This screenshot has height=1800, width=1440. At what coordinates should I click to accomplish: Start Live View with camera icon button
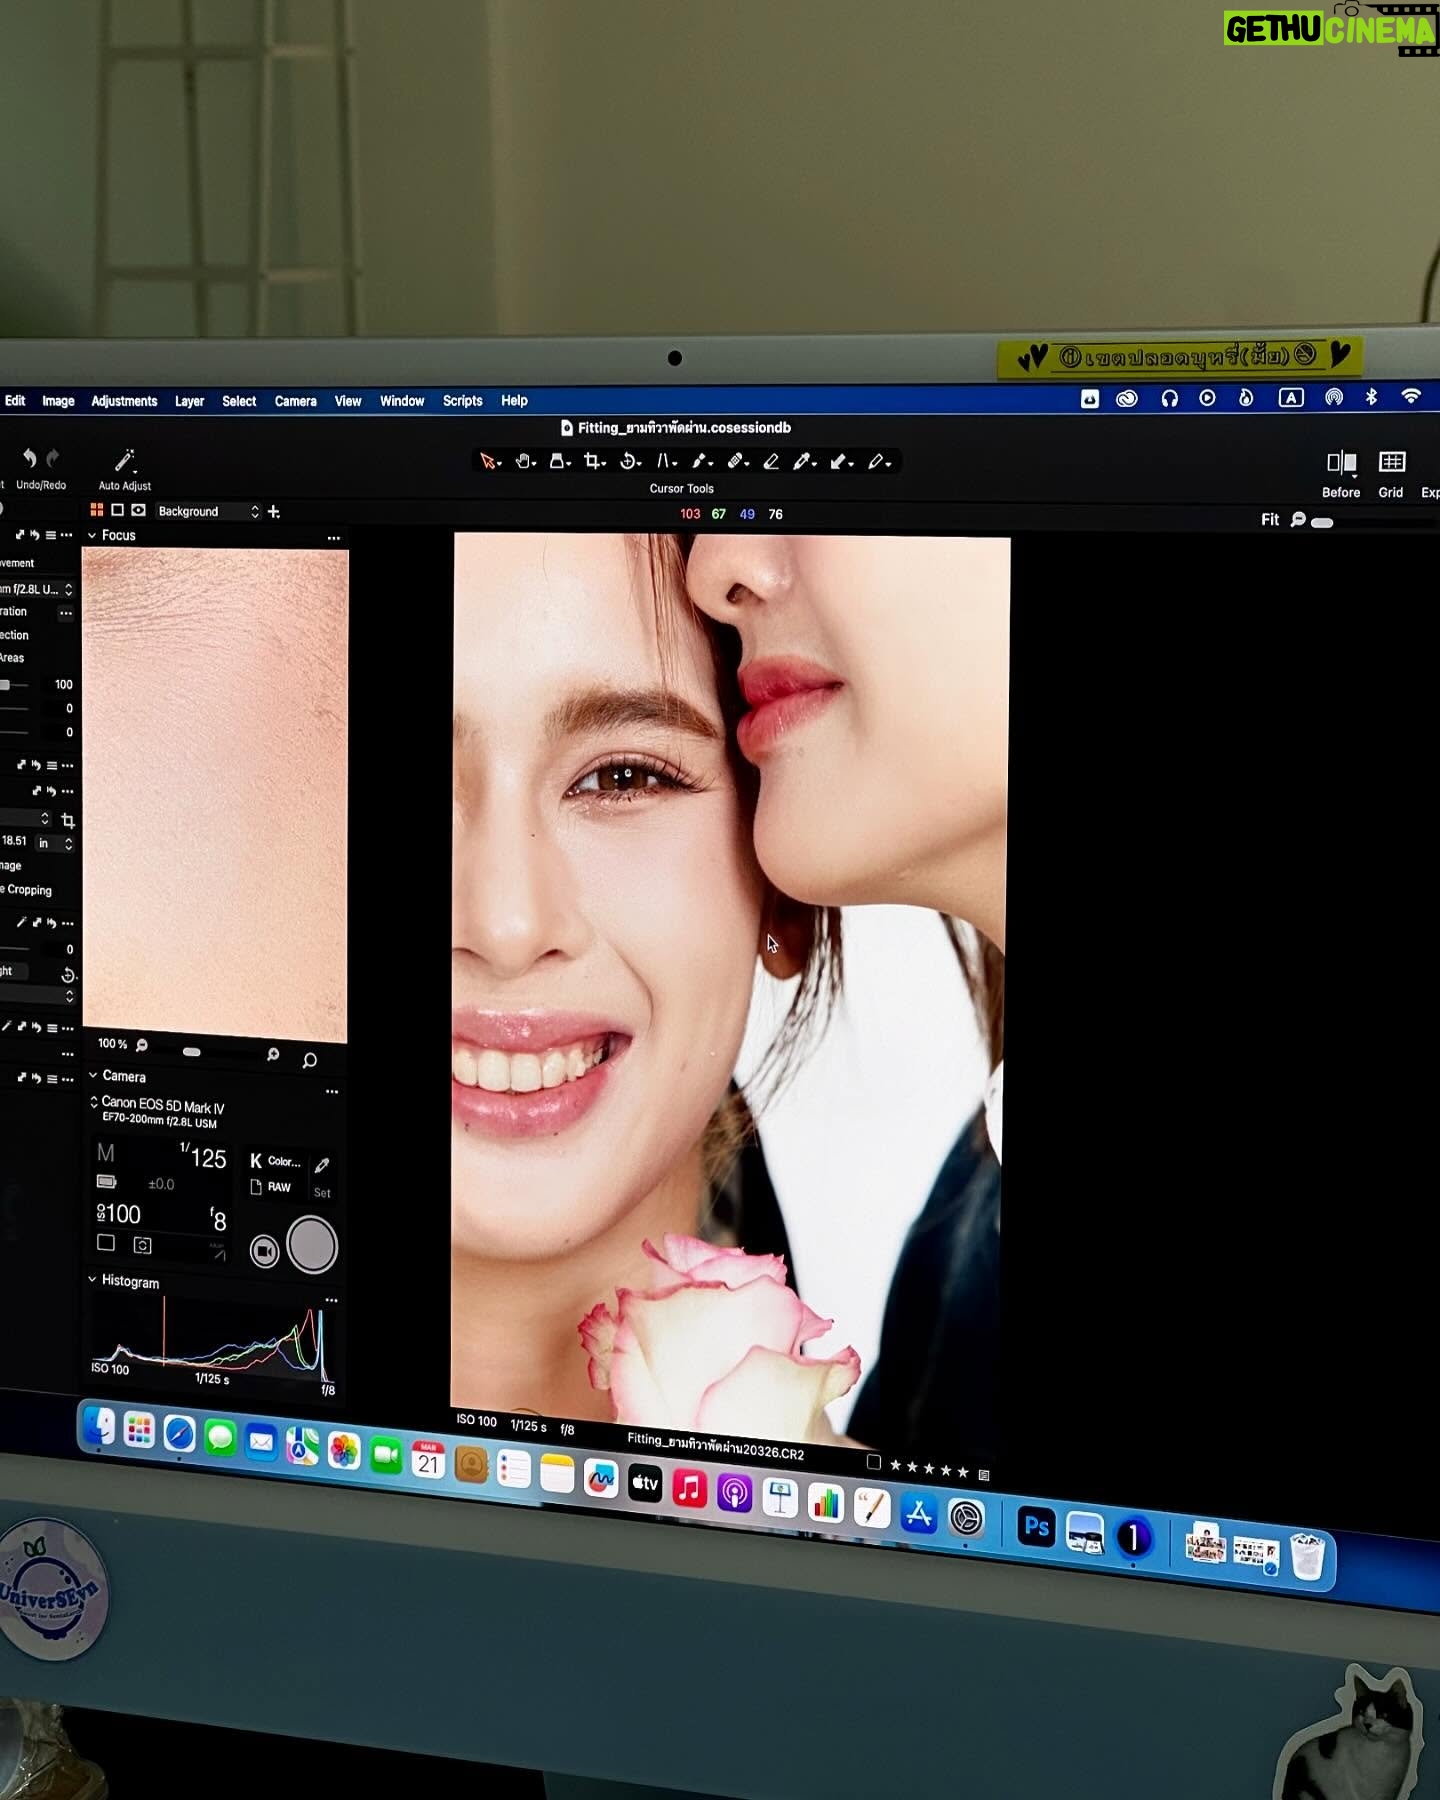(x=264, y=1251)
